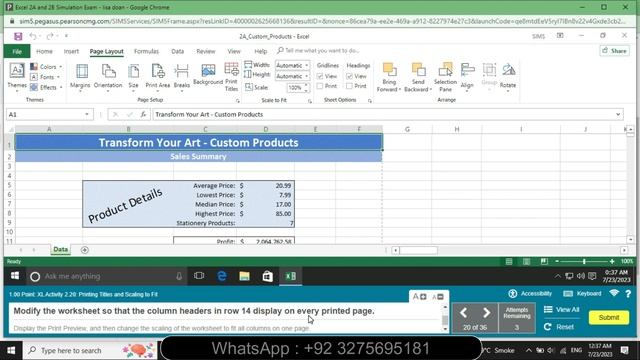Image resolution: width=640 pixels, height=360 pixels.
Task: Open the File tab
Action: [x=17, y=51]
